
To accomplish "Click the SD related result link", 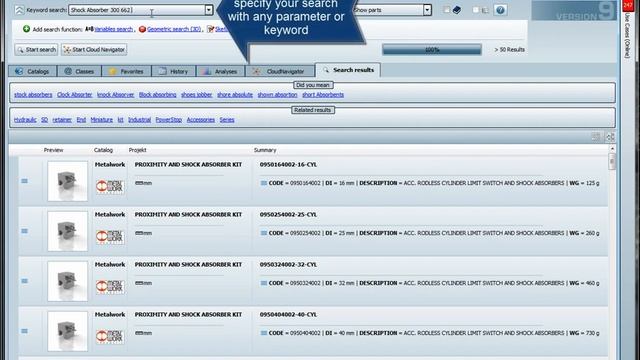I will tap(44, 120).
